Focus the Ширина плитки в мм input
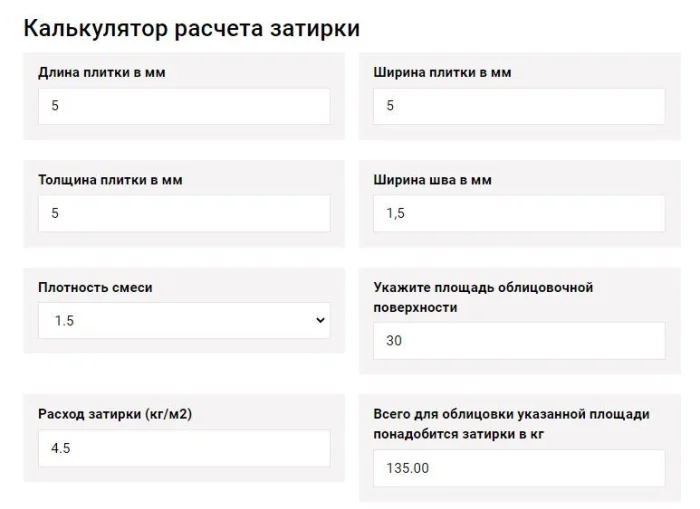The width and height of the screenshot is (700, 509). pos(519,106)
